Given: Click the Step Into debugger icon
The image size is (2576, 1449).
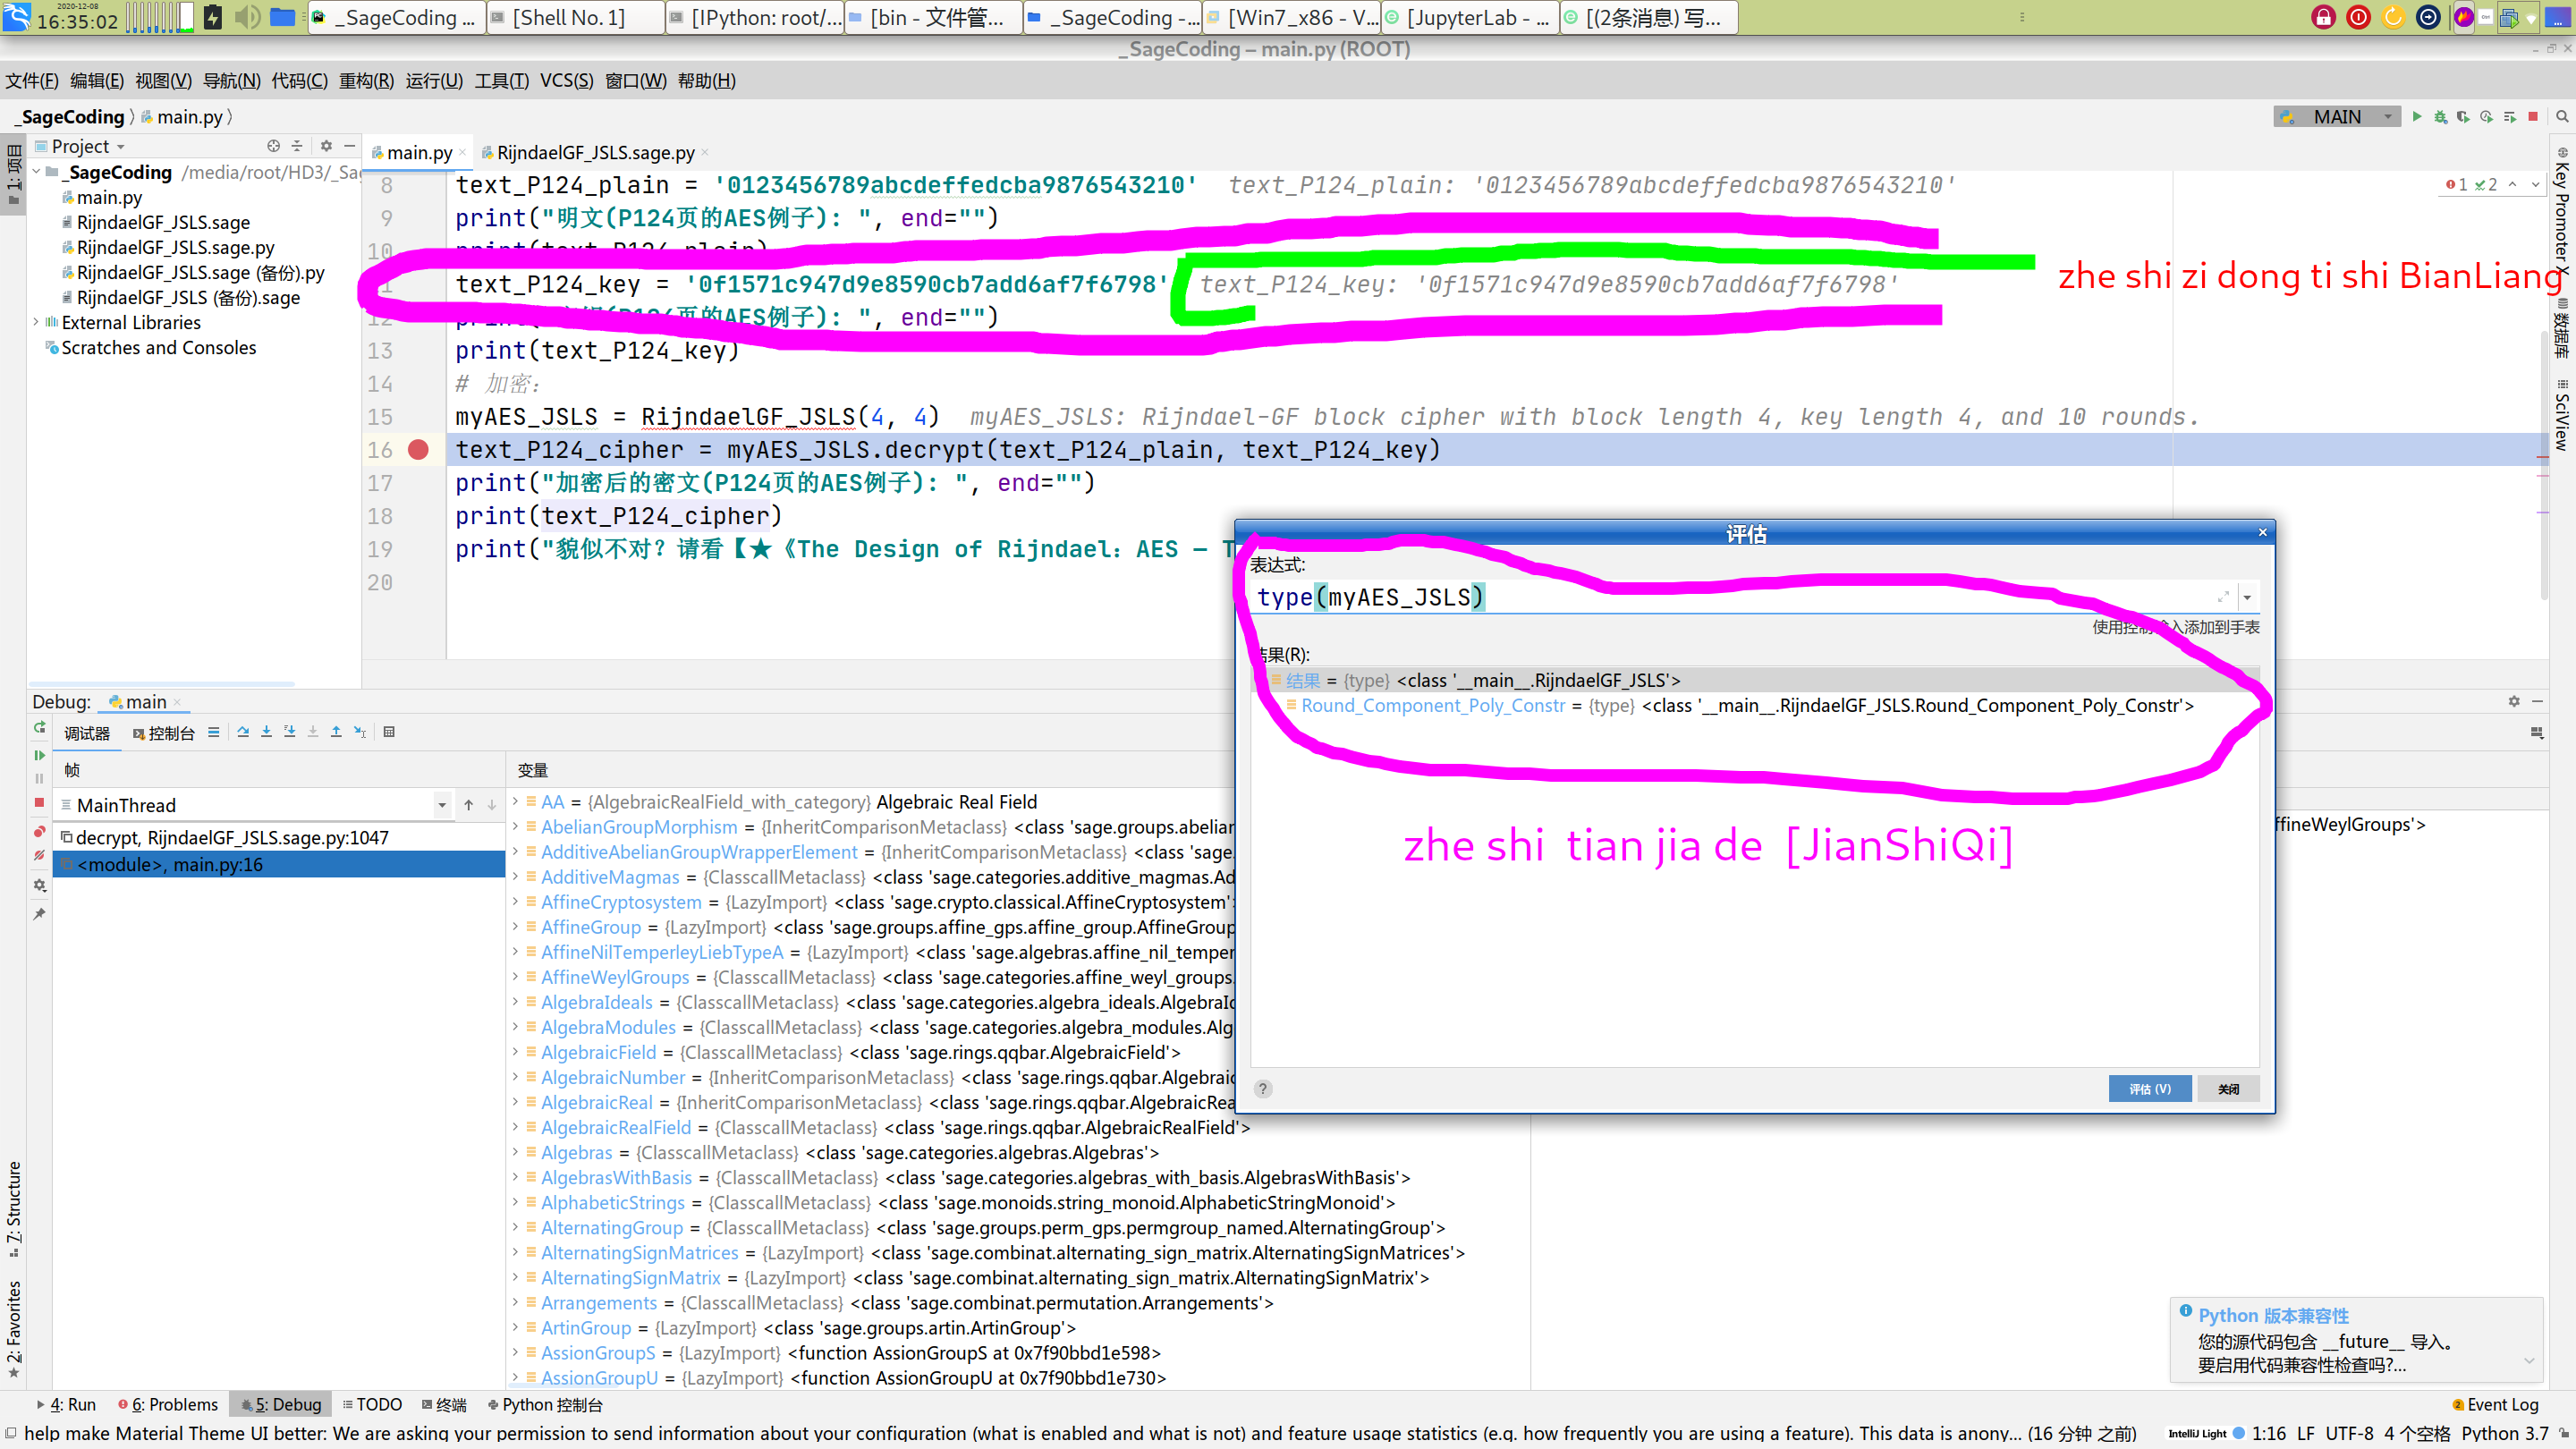Looking at the screenshot, I should tap(266, 732).
